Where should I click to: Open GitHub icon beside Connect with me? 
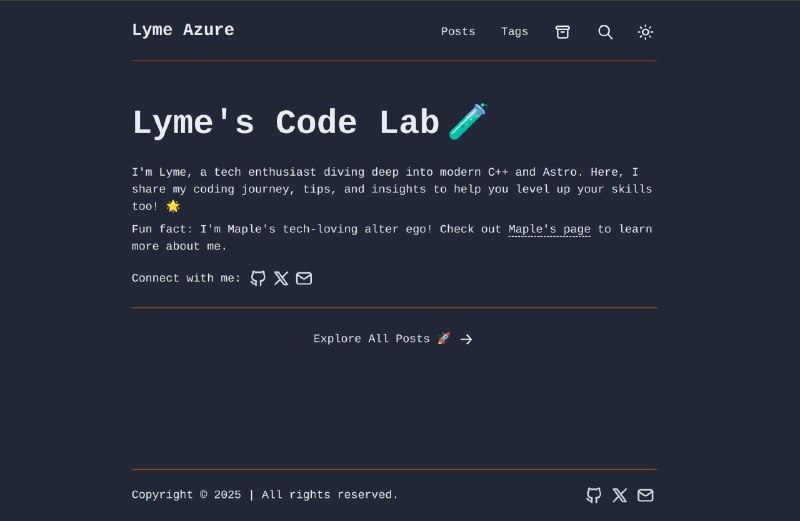(258, 278)
